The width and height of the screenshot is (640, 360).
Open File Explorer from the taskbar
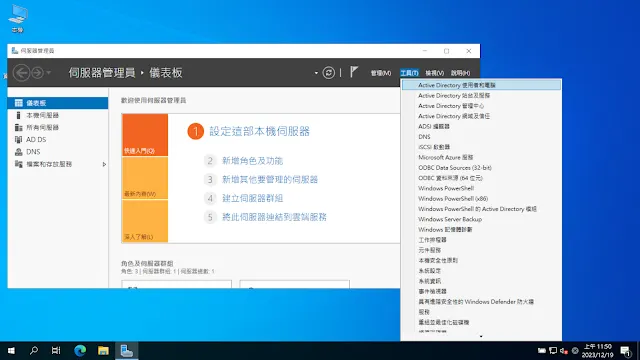click(103, 351)
